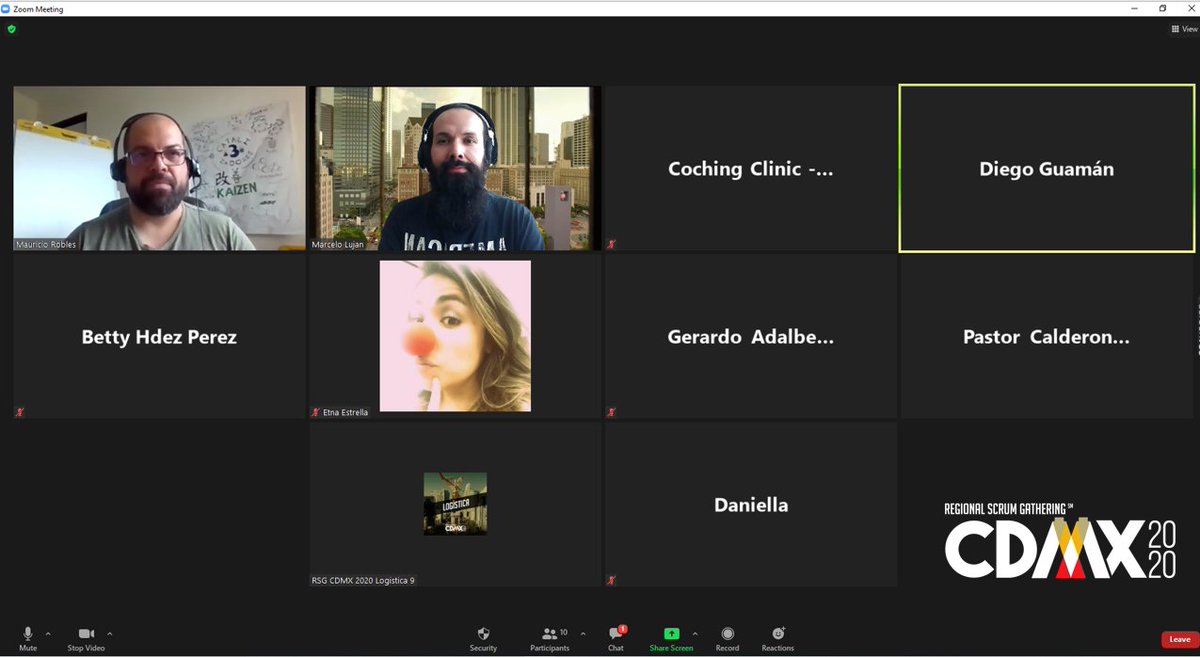Click muted mic icon on Coching Clinic tile
The height and width of the screenshot is (657, 1200).
[x=611, y=244]
